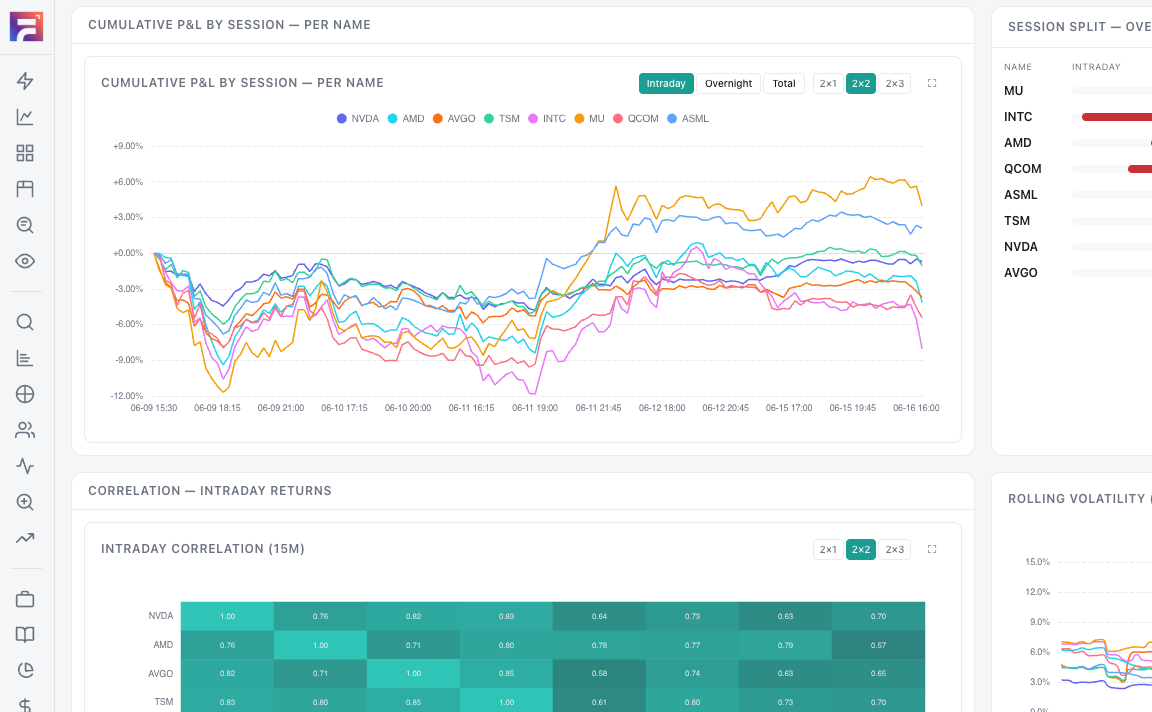
Task: Click heatmap row label AVGO
Action: click(160, 673)
